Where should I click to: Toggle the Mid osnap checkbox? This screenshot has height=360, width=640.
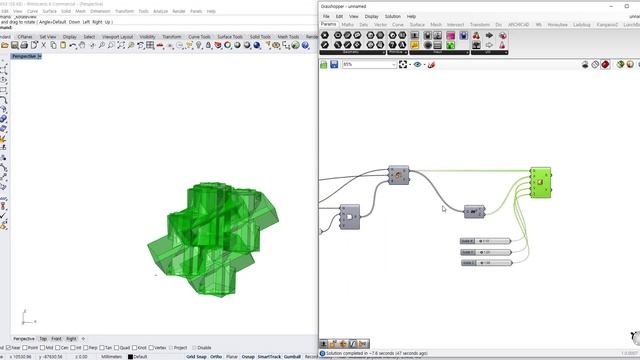[x=42, y=348]
